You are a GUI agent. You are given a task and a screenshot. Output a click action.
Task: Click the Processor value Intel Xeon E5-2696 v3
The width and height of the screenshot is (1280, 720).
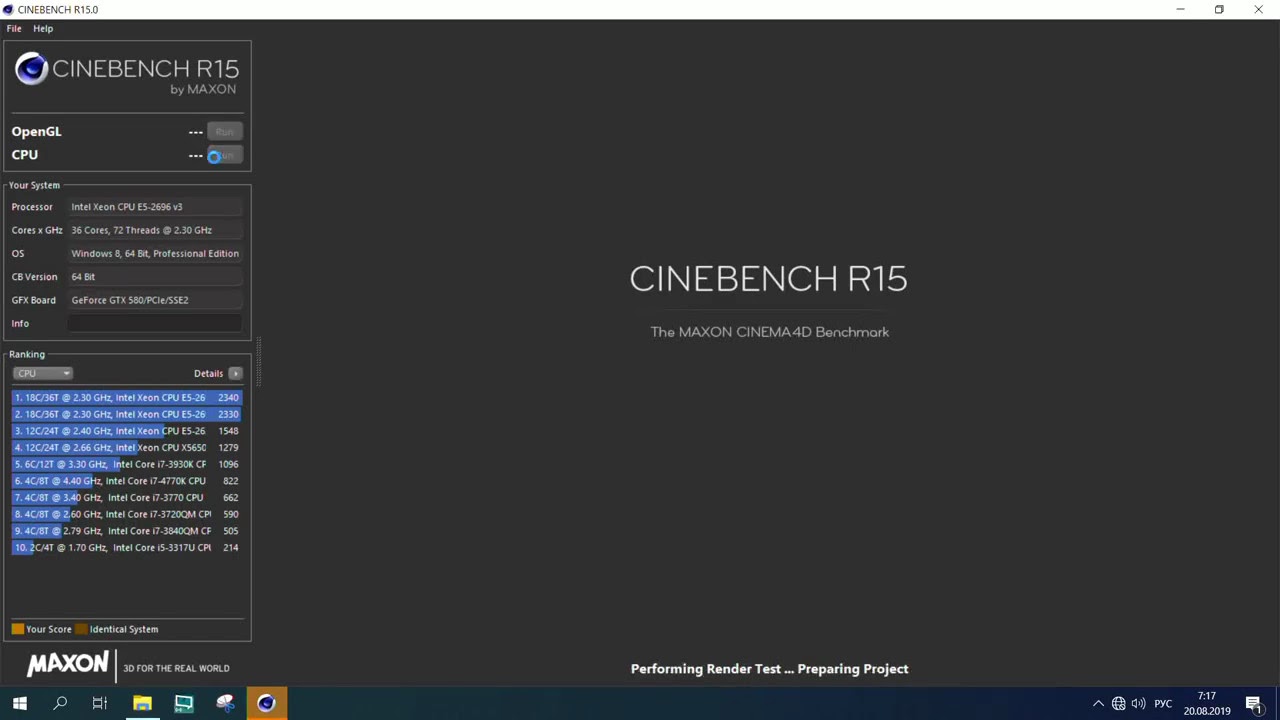coord(155,207)
